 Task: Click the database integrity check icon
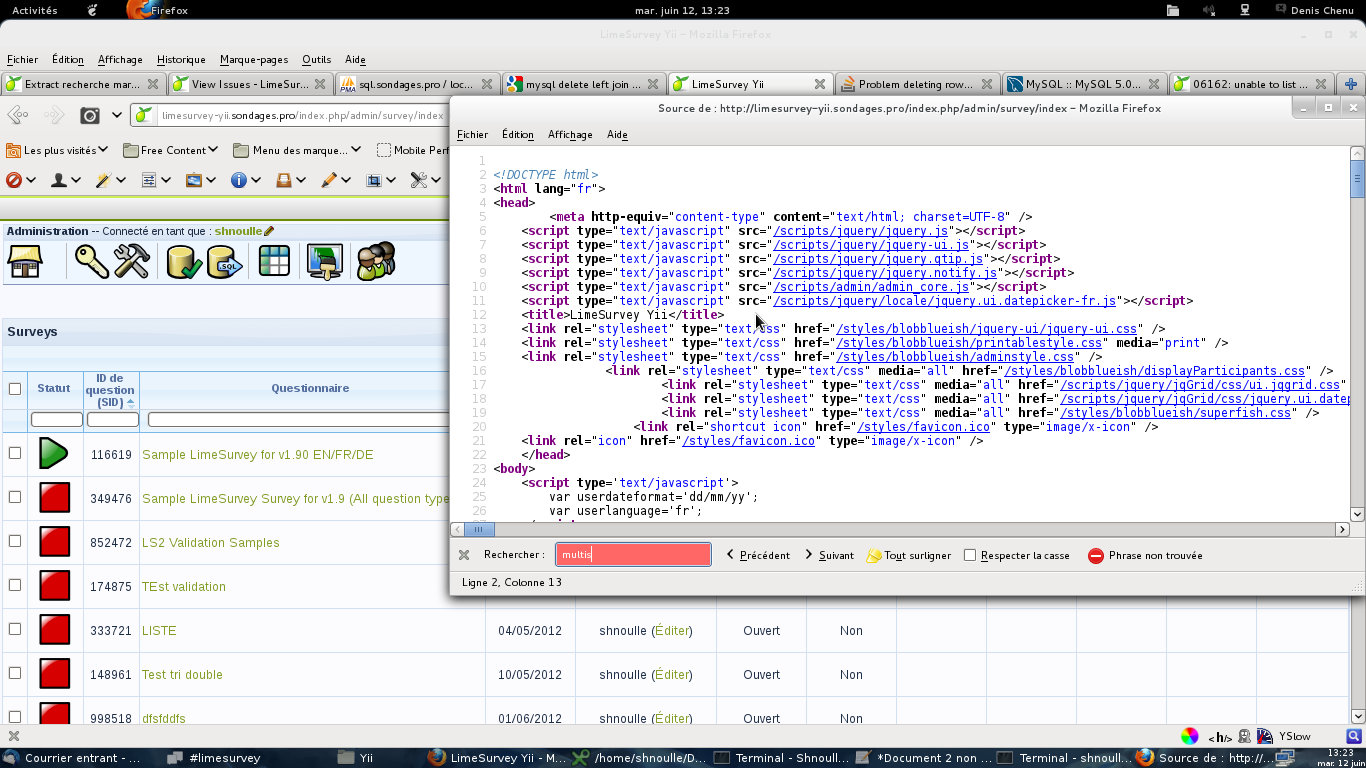184,262
